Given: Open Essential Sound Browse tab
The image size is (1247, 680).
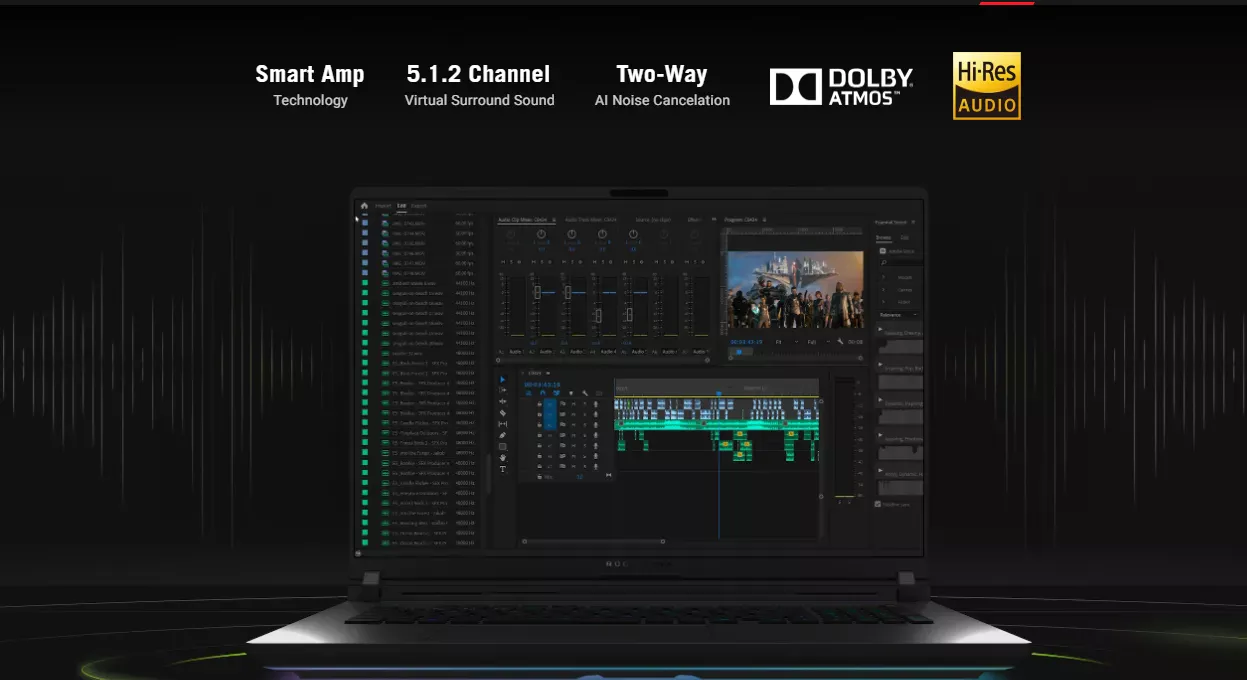Looking at the screenshot, I should 883,238.
